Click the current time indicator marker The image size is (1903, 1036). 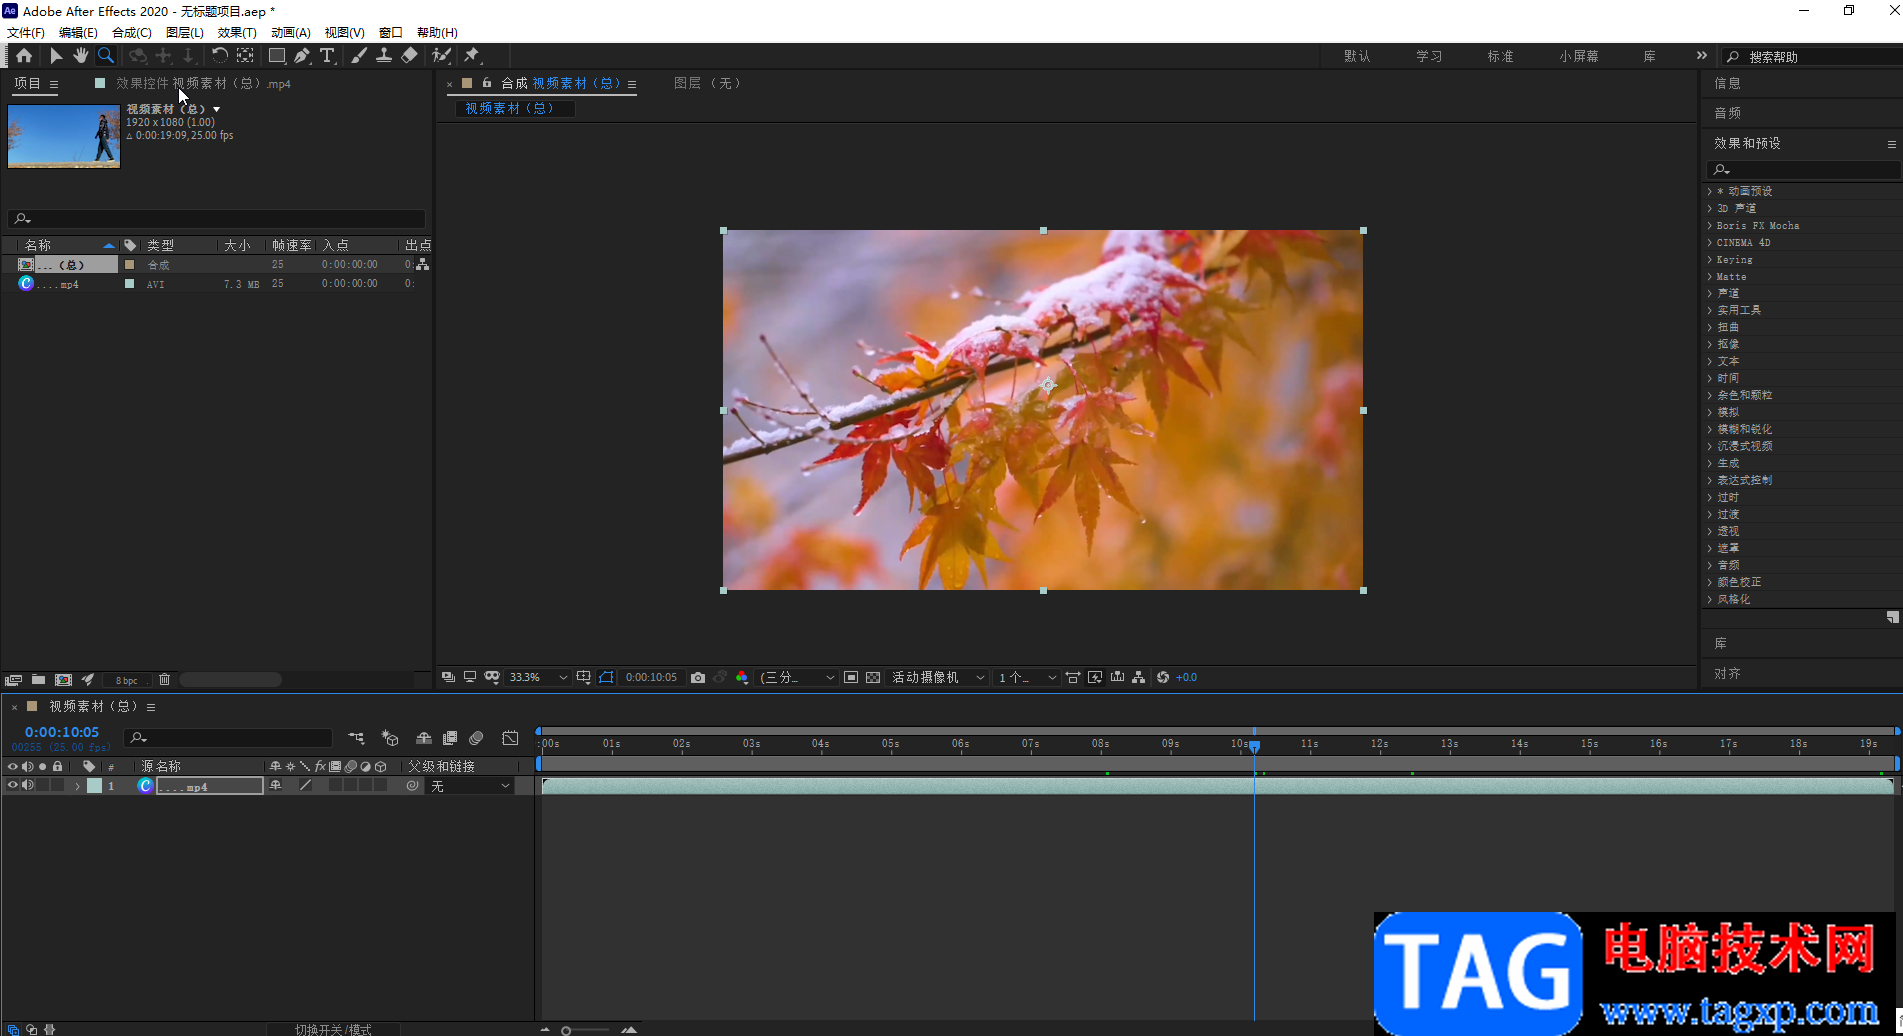1254,745
